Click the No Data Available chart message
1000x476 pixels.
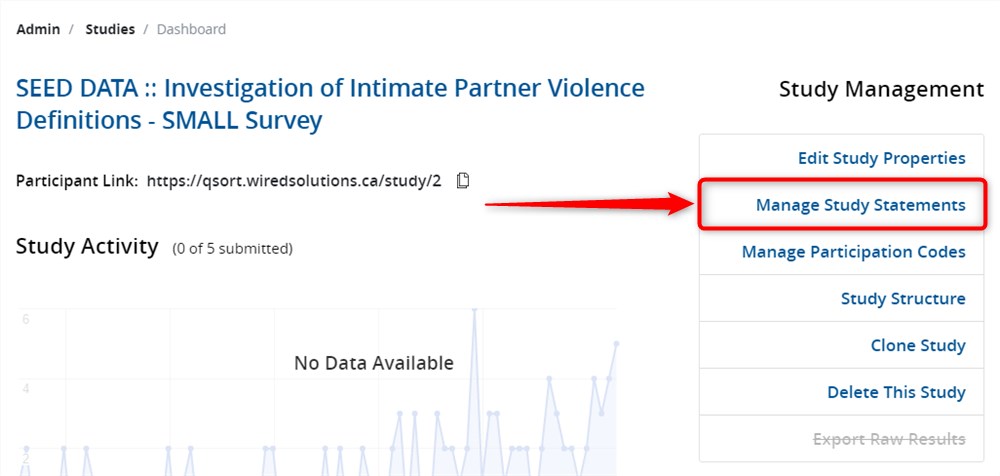click(373, 363)
